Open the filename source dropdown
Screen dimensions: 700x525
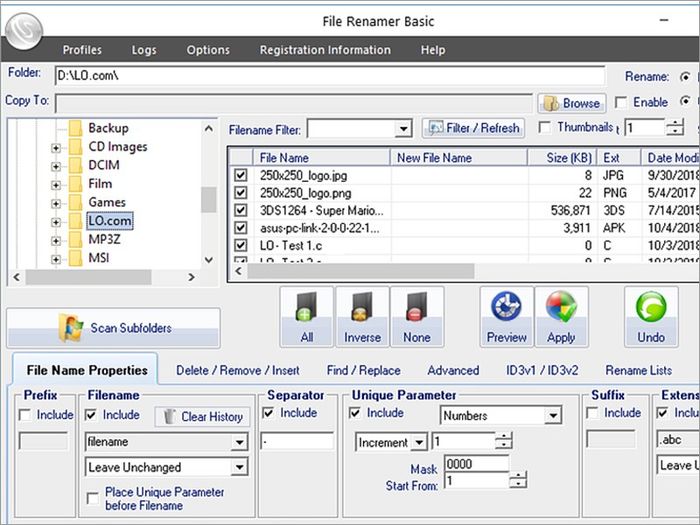click(240, 442)
